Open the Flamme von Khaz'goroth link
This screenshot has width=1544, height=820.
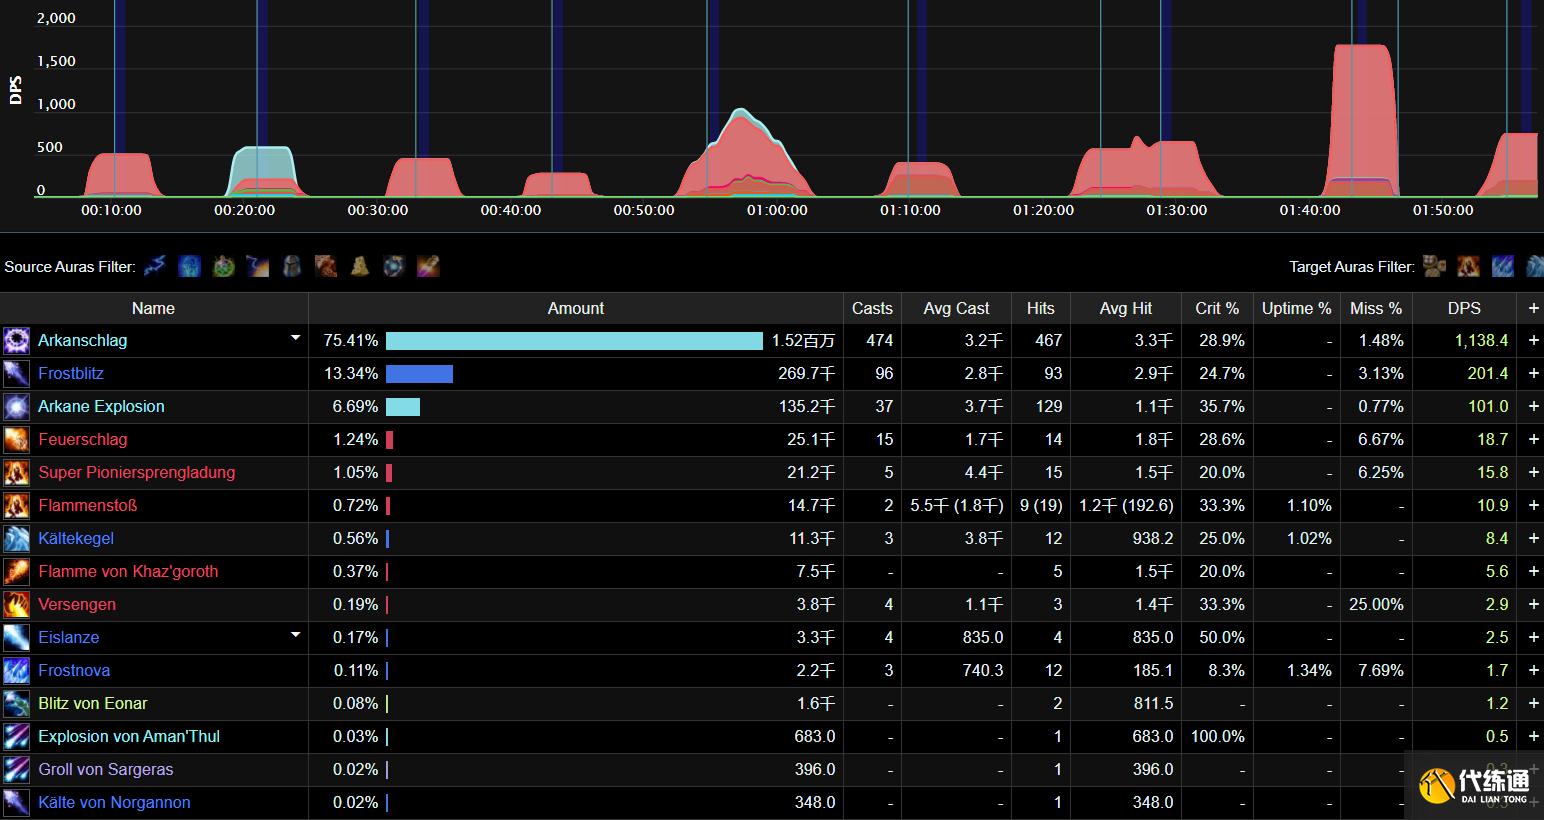128,572
